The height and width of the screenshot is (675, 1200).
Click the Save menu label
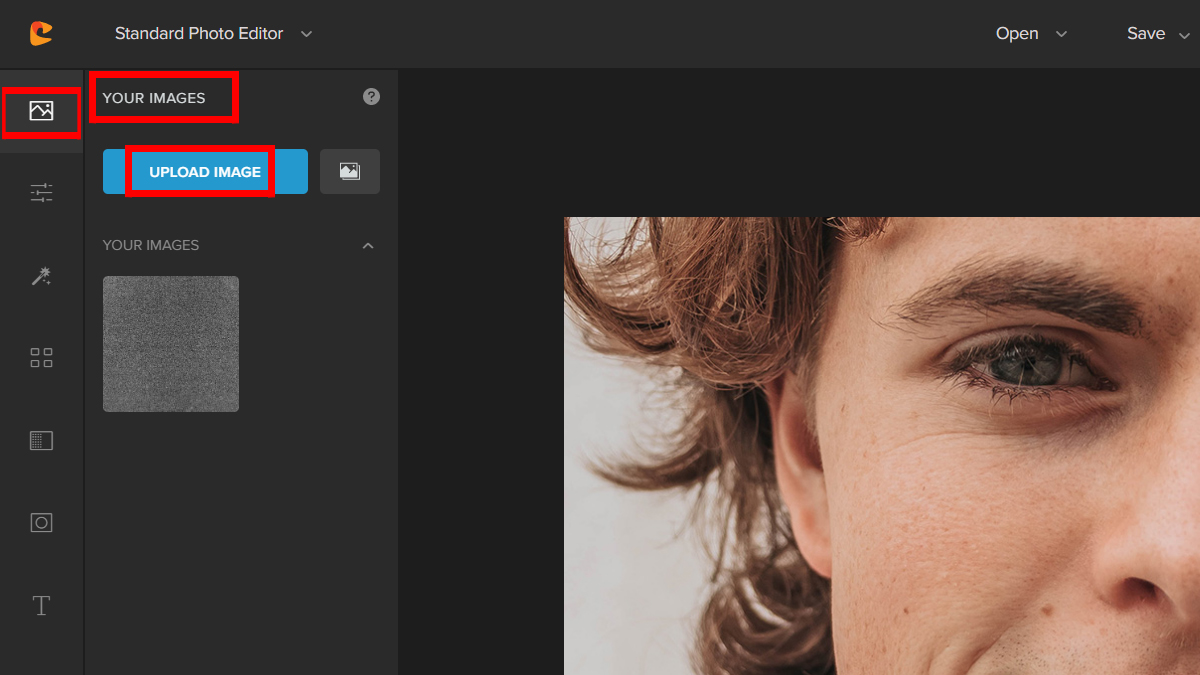[x=1146, y=34]
